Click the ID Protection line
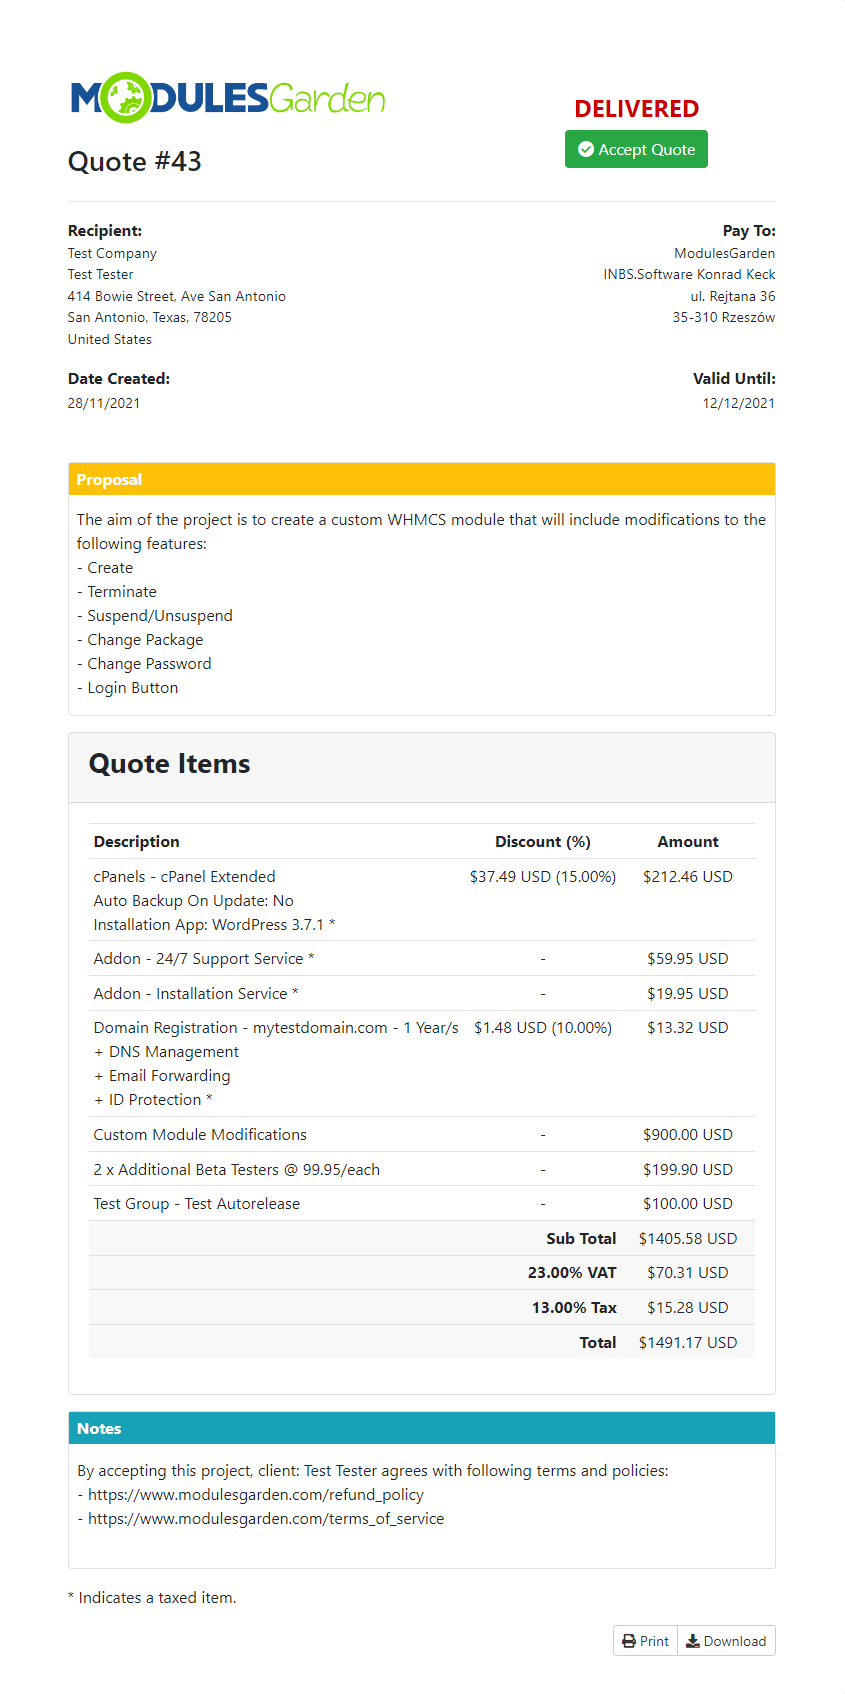Screen dimensions: 845x1694 point(153,1099)
